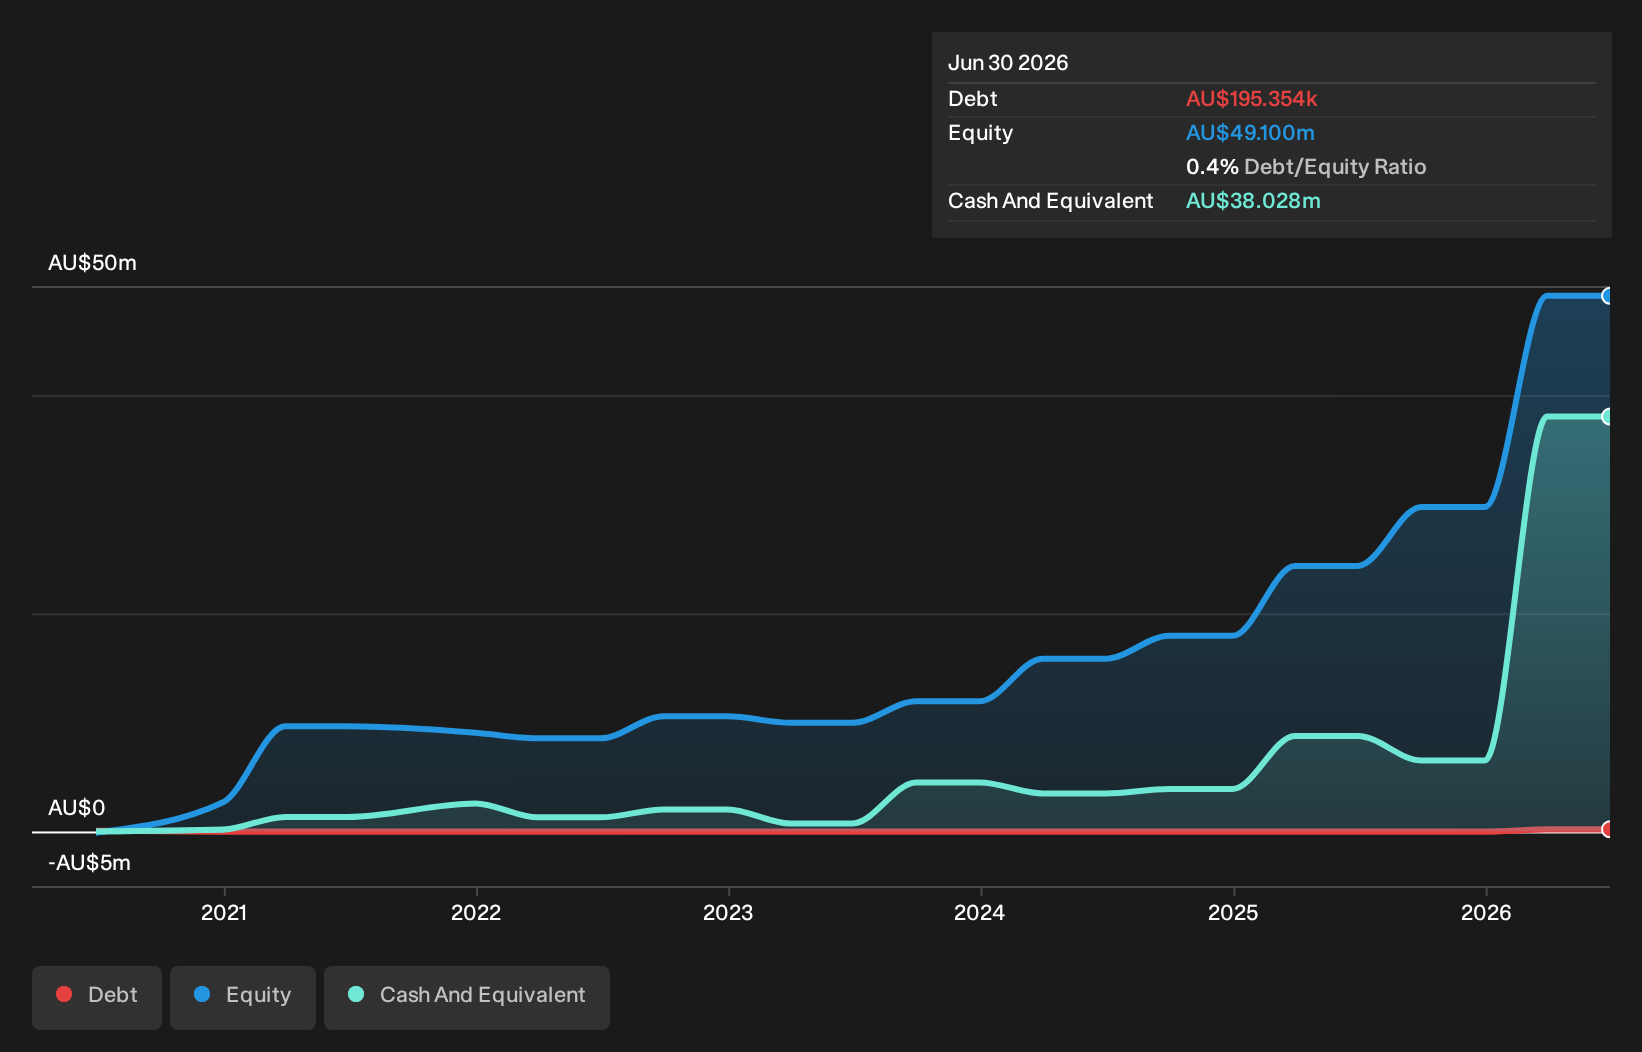1642x1052 pixels.
Task: Click the 0.4% Debt/Equity Ratio text
Action: point(1306,167)
